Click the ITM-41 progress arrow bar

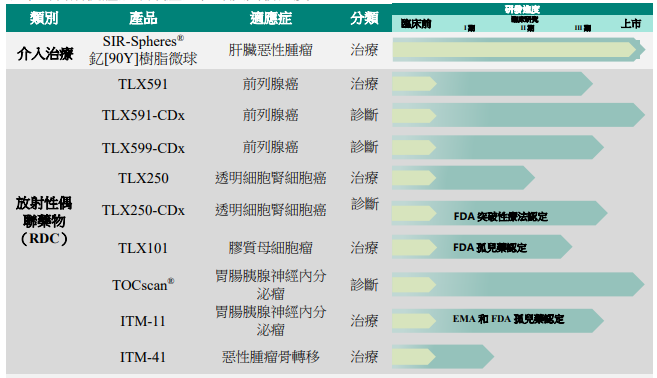click(443, 357)
